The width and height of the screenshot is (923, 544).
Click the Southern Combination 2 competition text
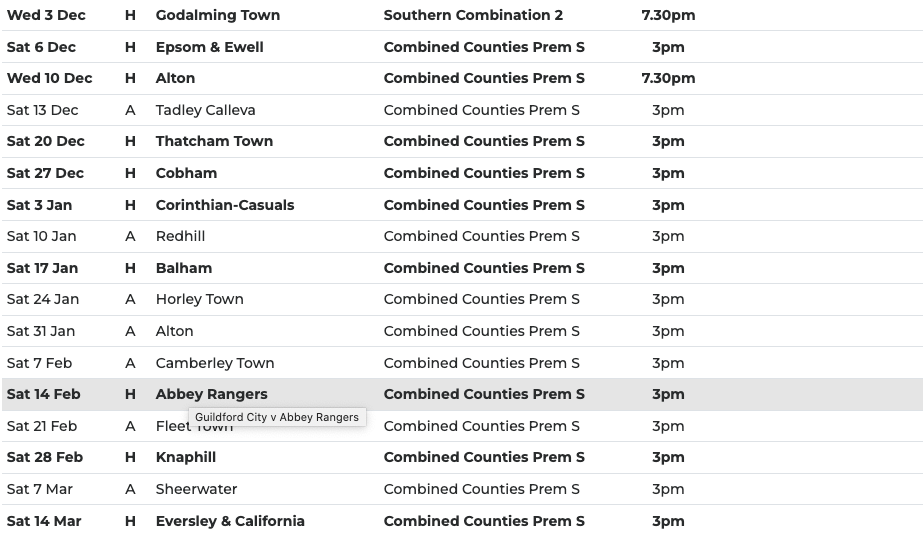tap(473, 15)
